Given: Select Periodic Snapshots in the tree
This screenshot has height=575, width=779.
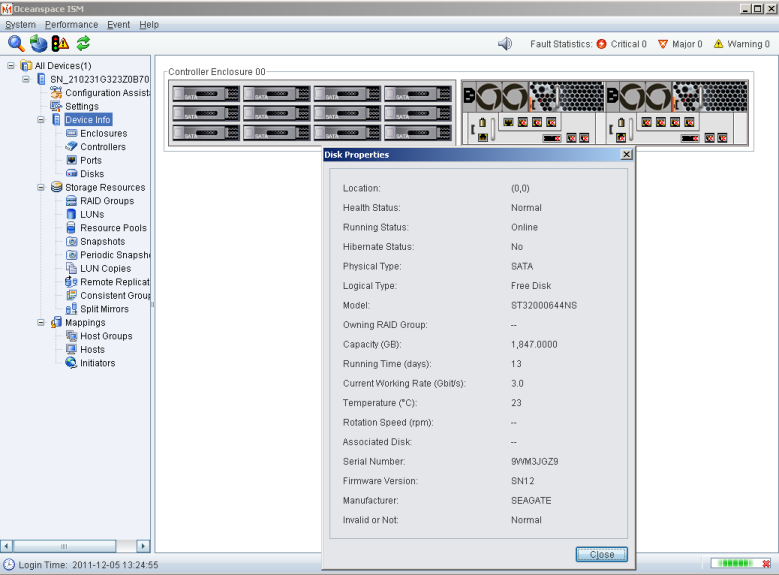Looking at the screenshot, I should click(115, 255).
